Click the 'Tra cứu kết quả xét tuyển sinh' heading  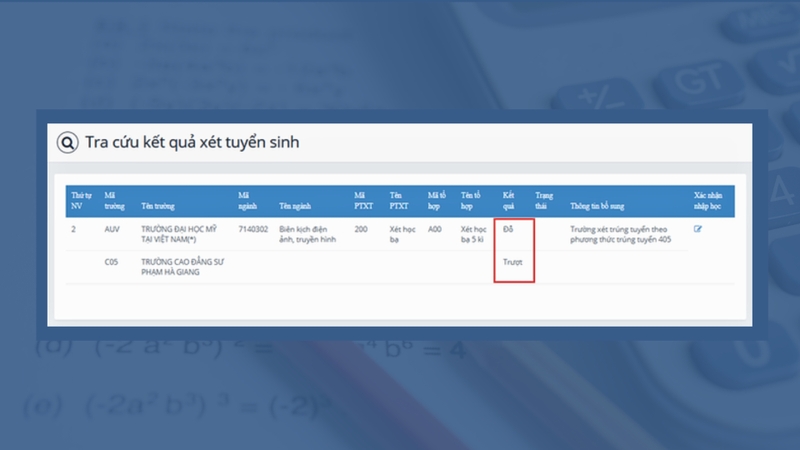click(192, 142)
